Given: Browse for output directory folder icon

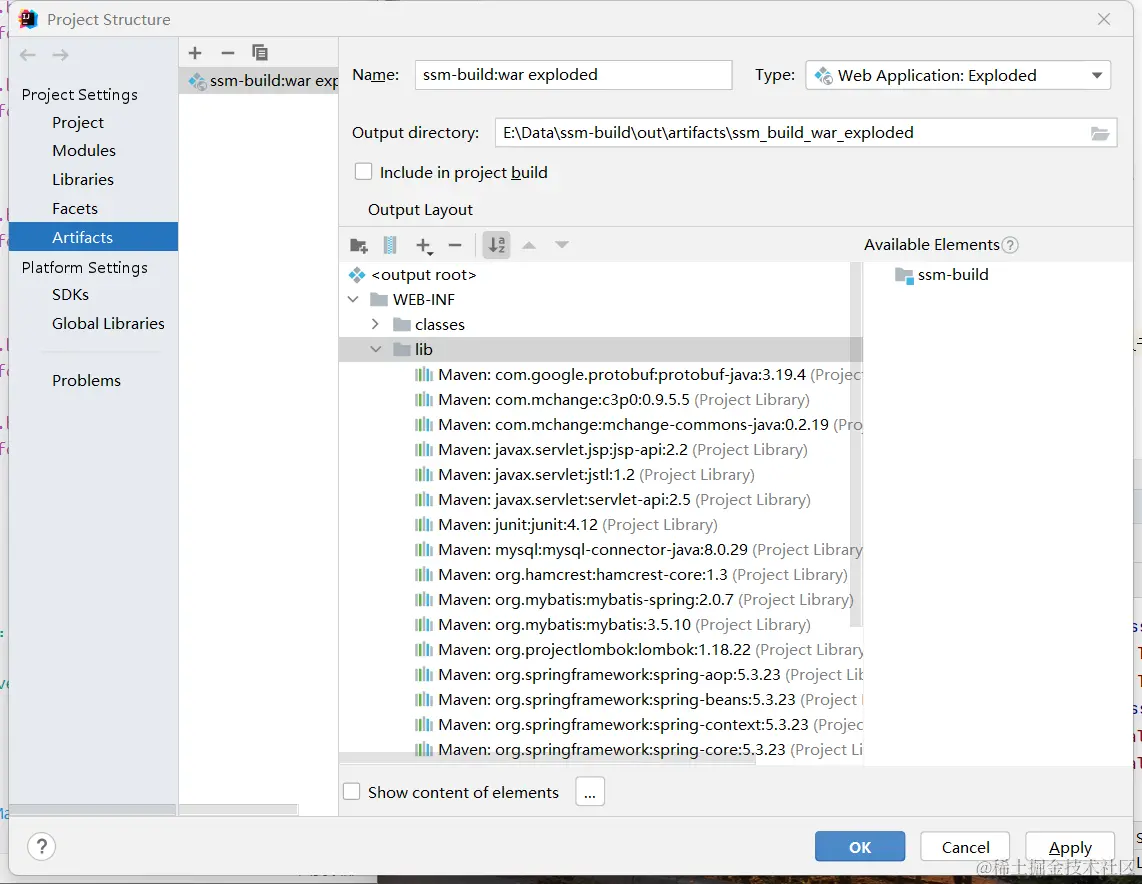Looking at the screenshot, I should pyautogui.click(x=1100, y=133).
